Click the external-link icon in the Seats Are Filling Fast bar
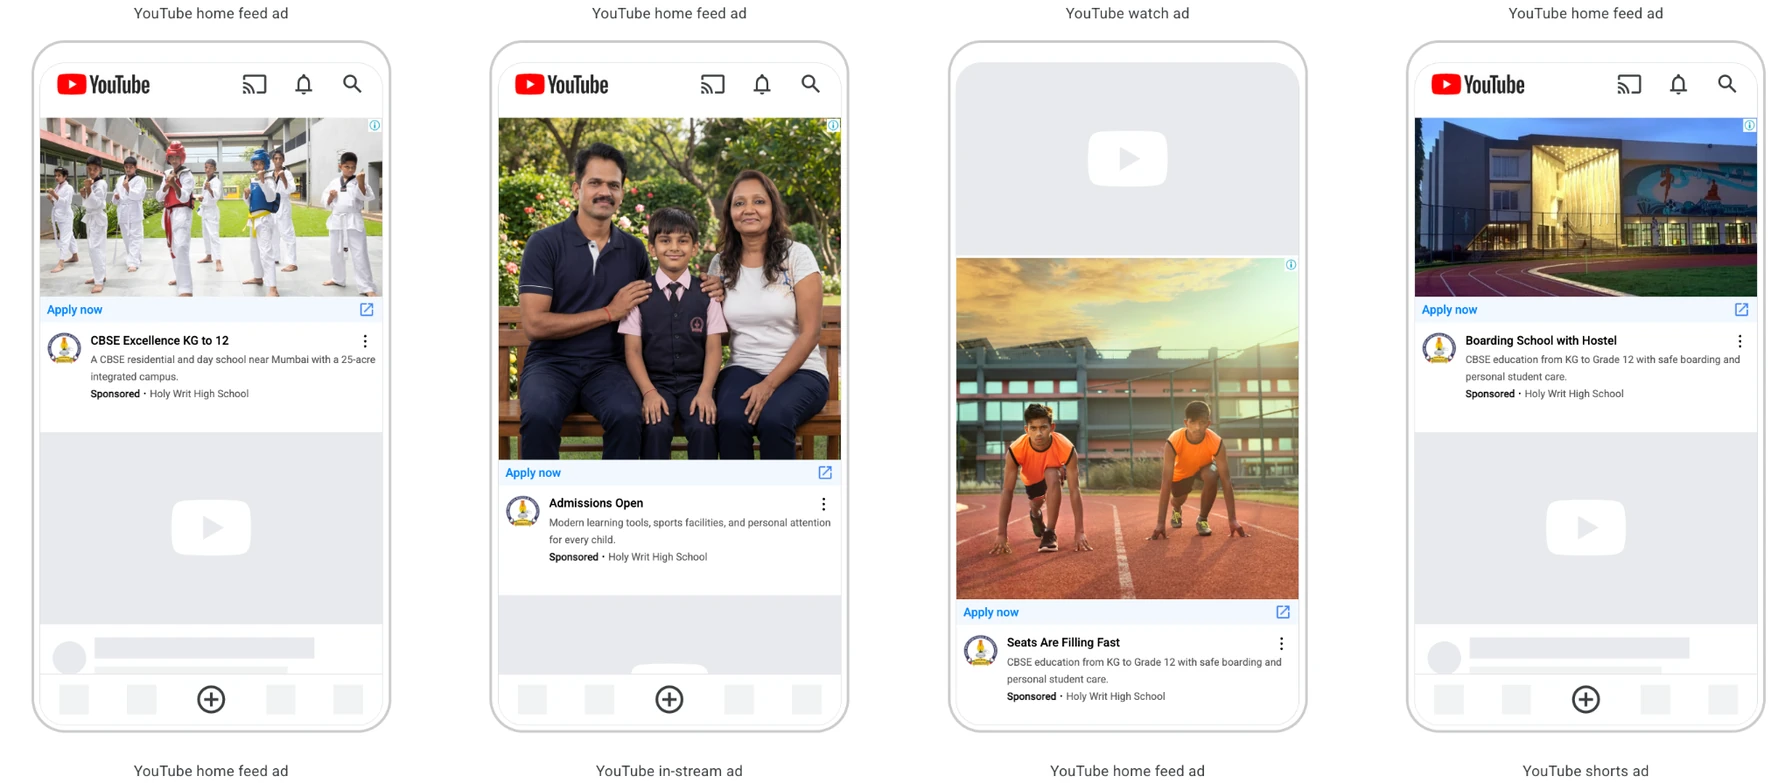1792x783 pixels. click(x=1283, y=612)
